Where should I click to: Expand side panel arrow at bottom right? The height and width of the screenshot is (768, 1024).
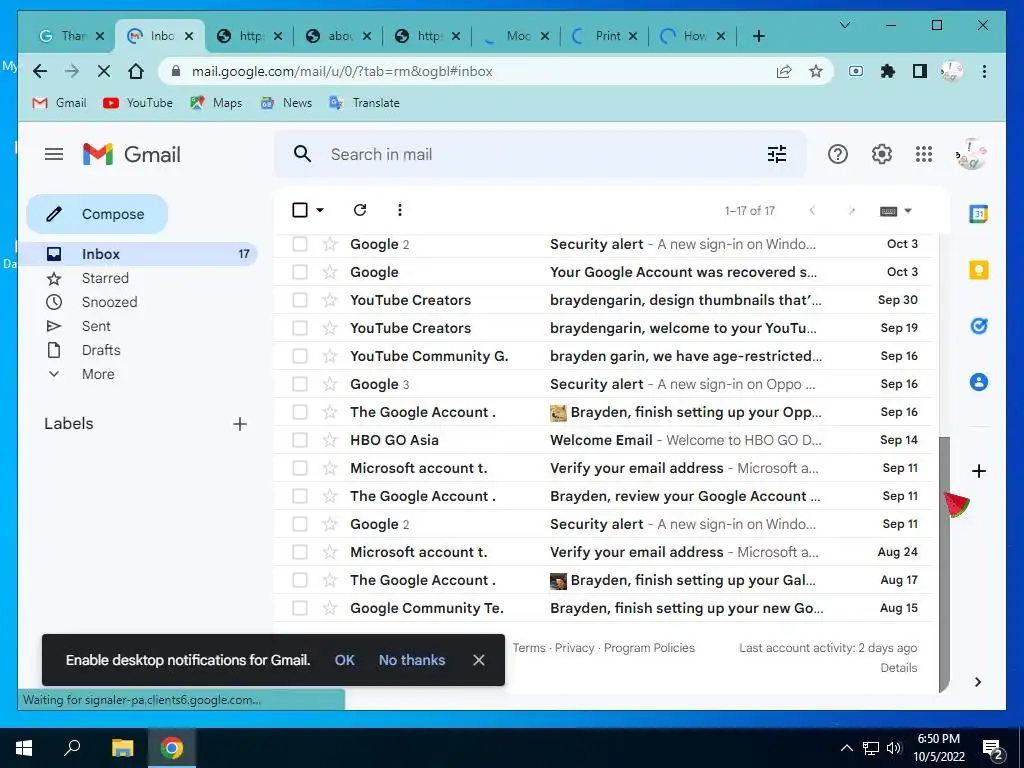pyautogui.click(x=978, y=682)
